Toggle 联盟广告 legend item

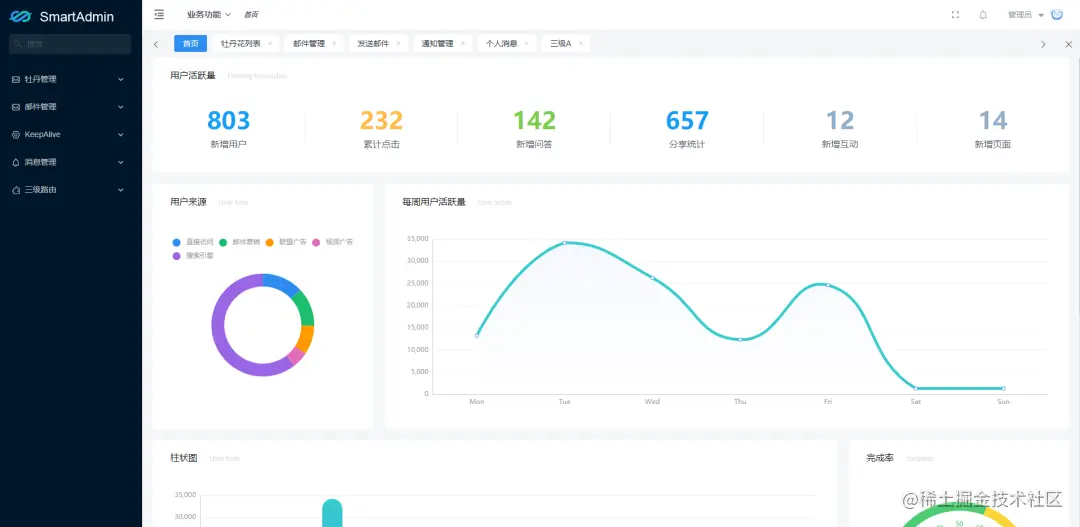pos(286,242)
